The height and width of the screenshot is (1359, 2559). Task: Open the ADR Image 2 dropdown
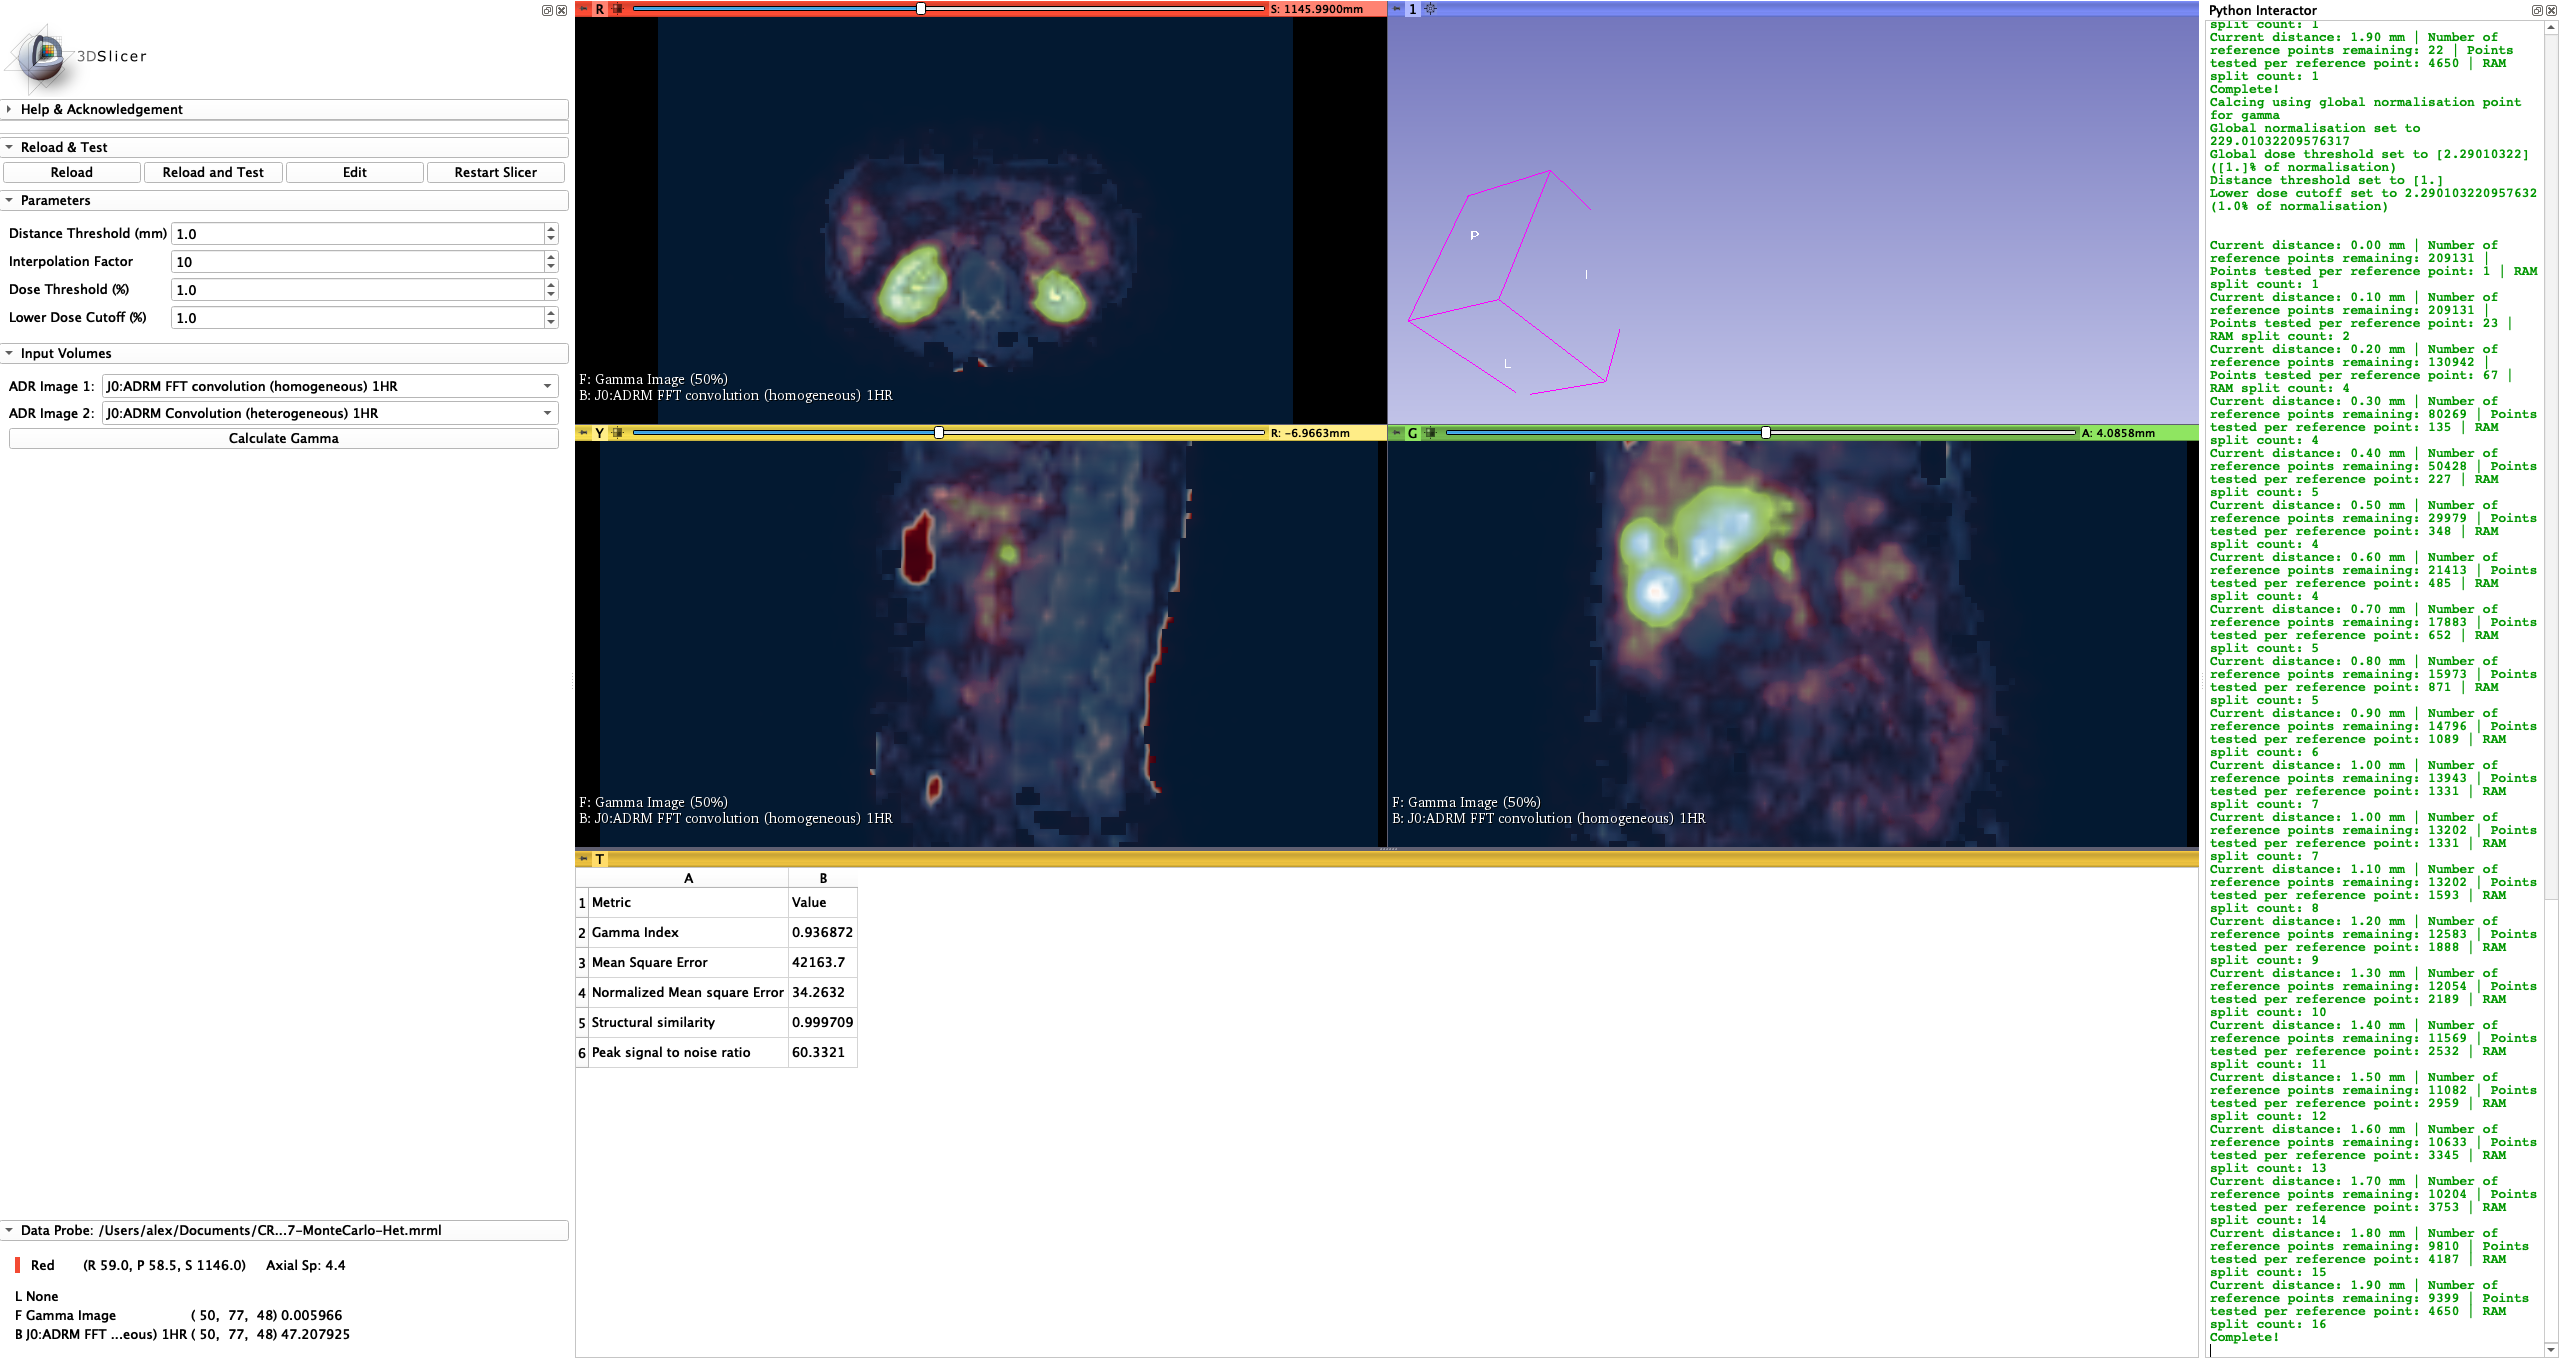click(x=547, y=413)
